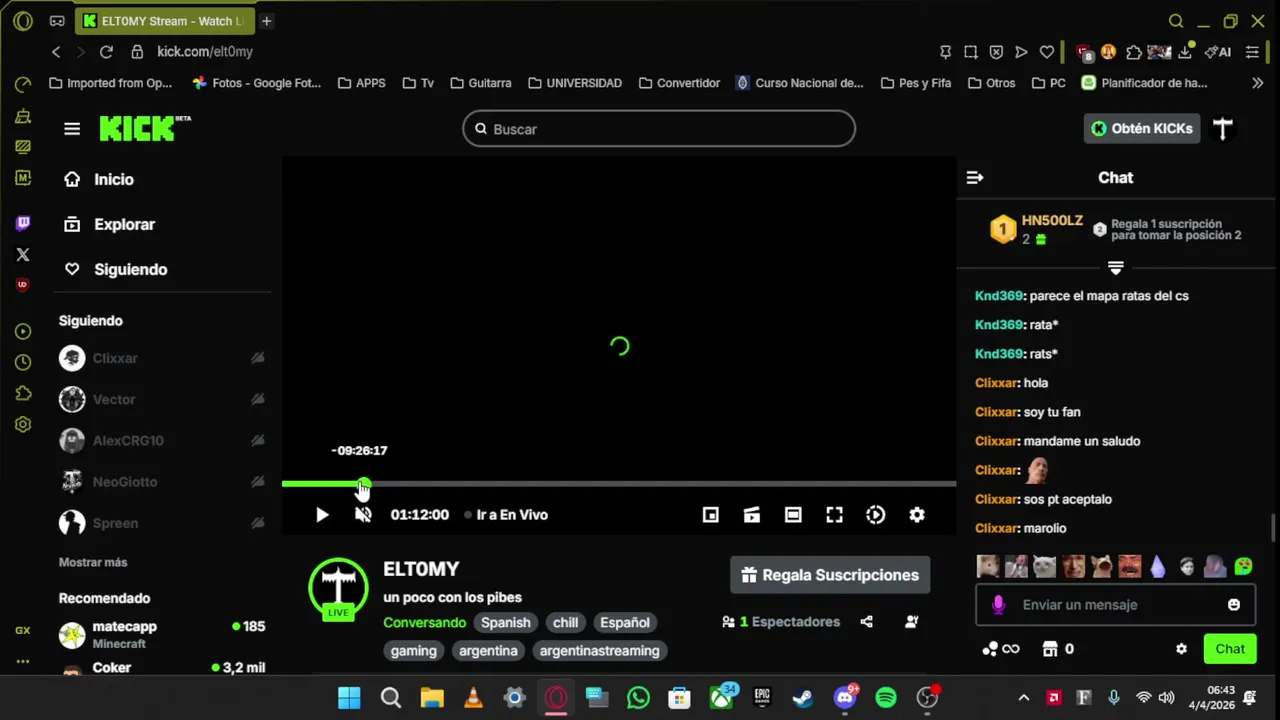
Task: Click the chill tag
Action: [566, 622]
